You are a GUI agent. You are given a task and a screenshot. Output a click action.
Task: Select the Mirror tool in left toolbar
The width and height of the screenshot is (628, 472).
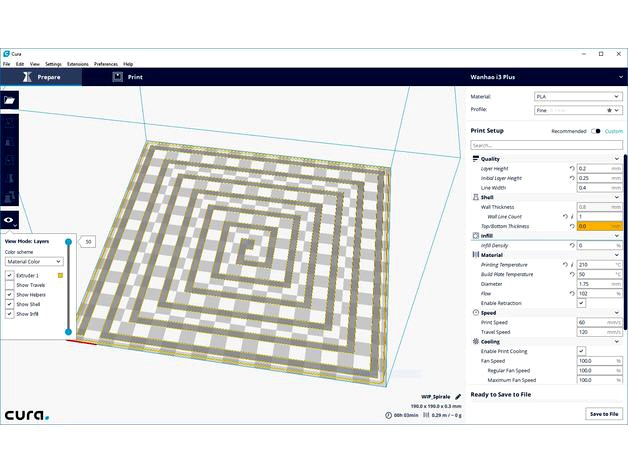tap(9, 179)
